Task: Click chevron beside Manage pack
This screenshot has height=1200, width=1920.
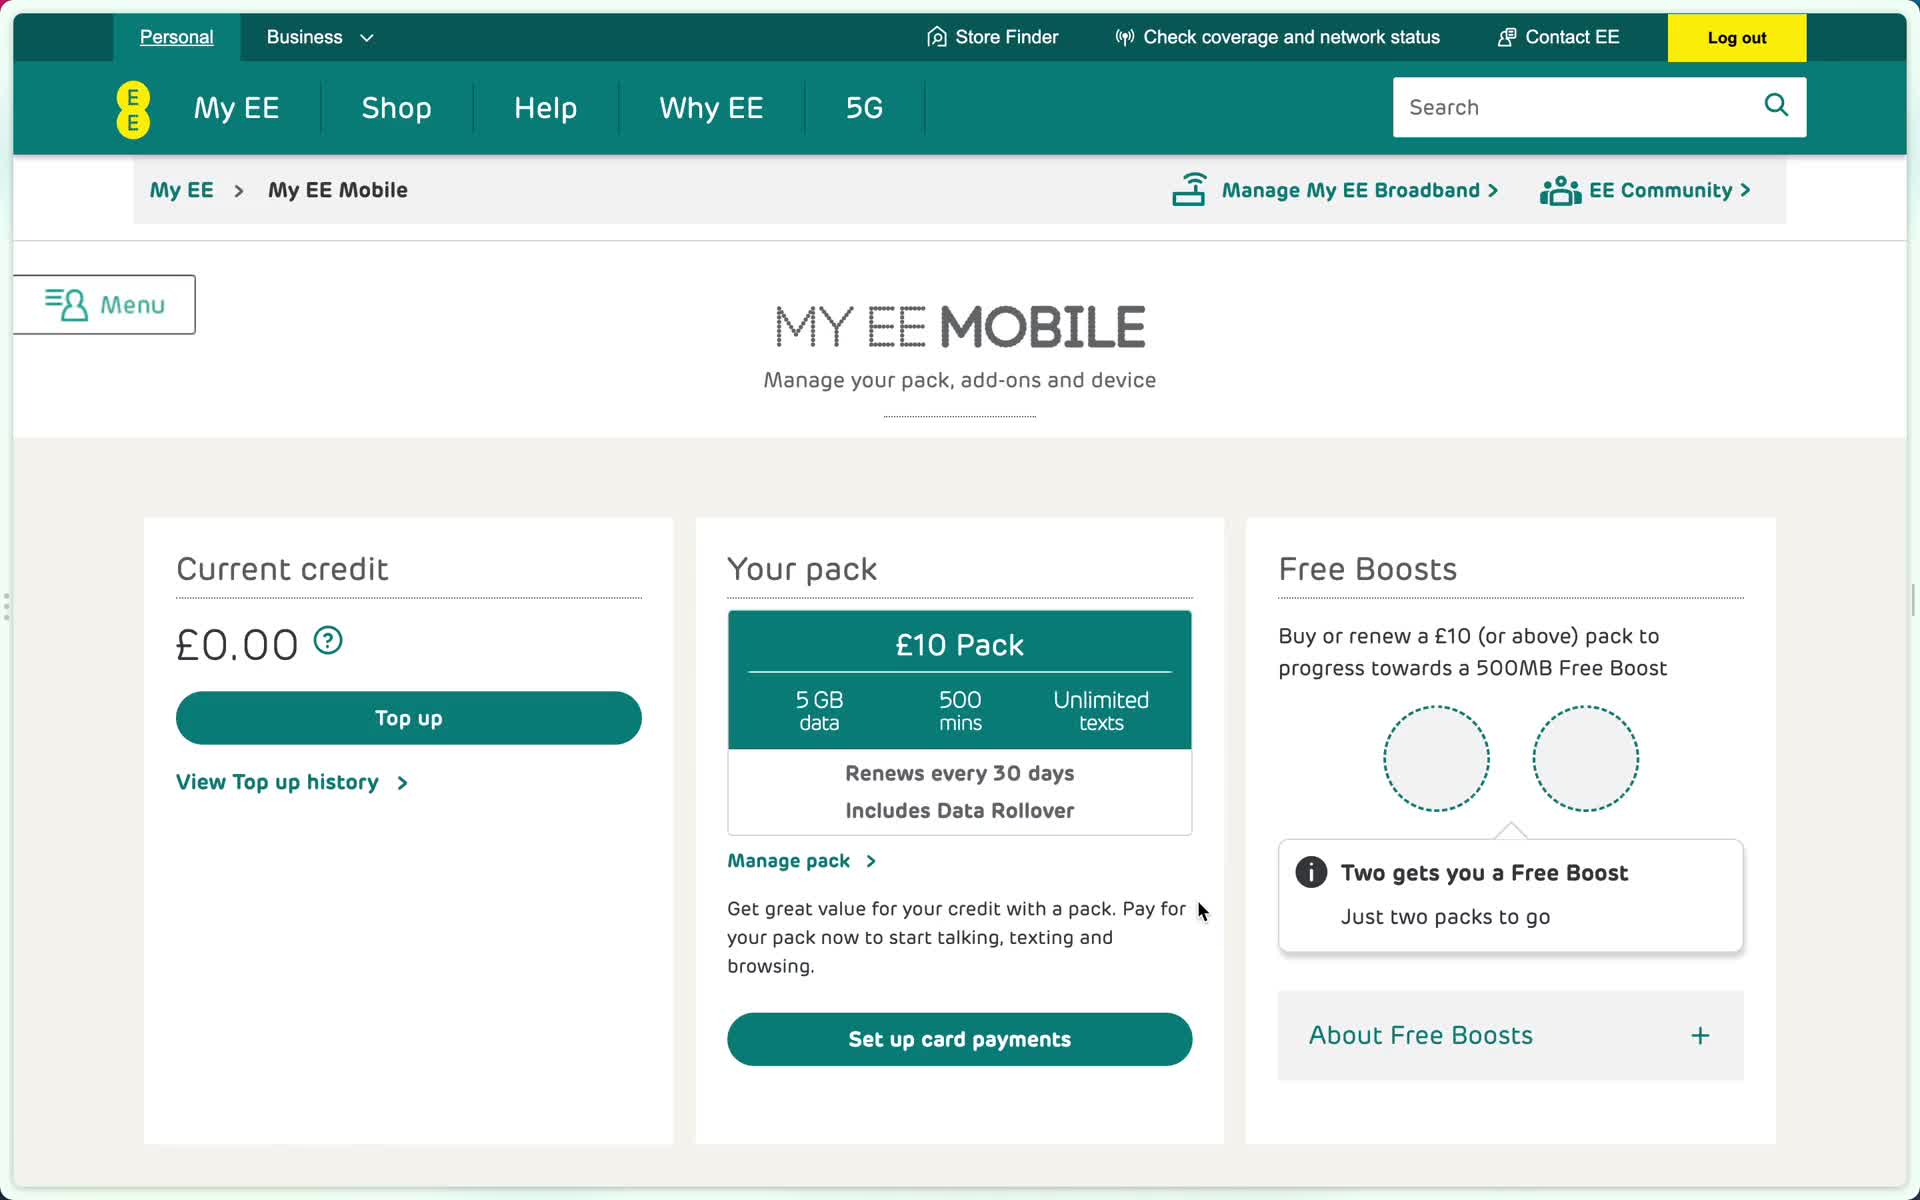Action: pyautogui.click(x=871, y=861)
